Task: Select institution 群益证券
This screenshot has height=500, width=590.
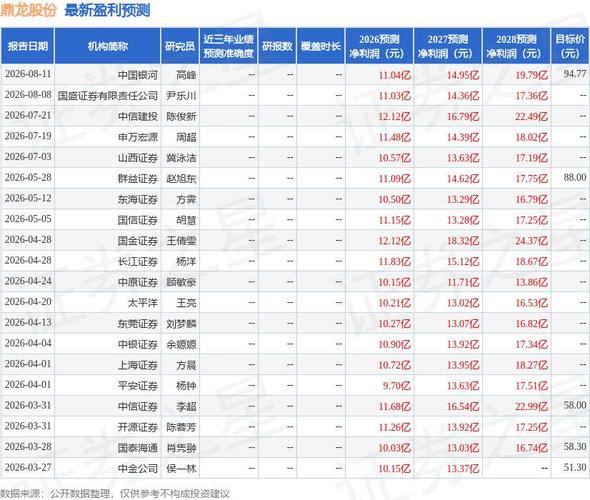Action: (x=138, y=179)
